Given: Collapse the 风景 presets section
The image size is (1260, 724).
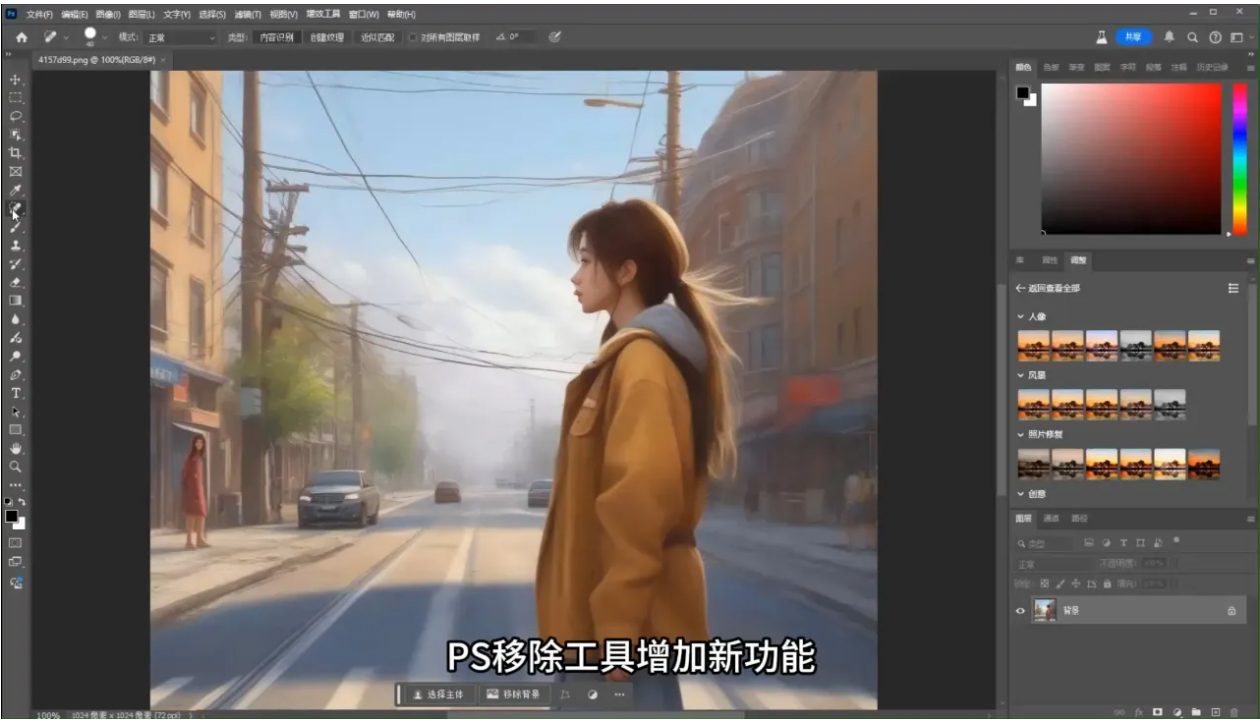Looking at the screenshot, I should pyautogui.click(x=1021, y=375).
